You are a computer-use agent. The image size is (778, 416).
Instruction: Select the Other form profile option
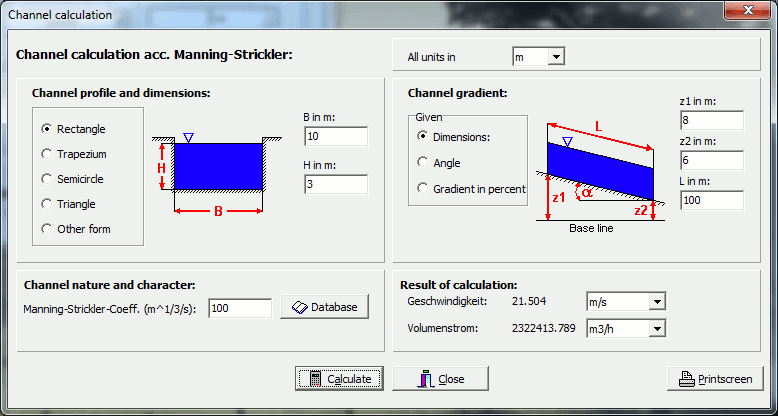point(46,229)
